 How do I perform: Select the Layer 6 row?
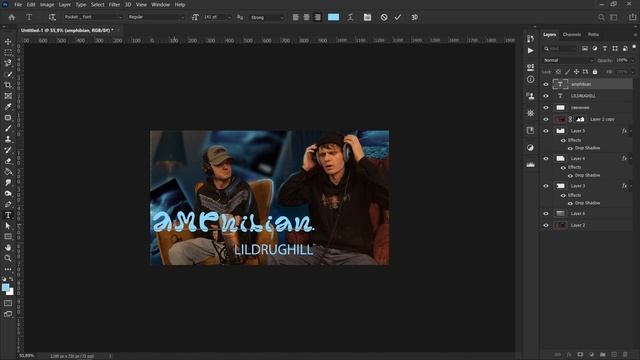588,213
